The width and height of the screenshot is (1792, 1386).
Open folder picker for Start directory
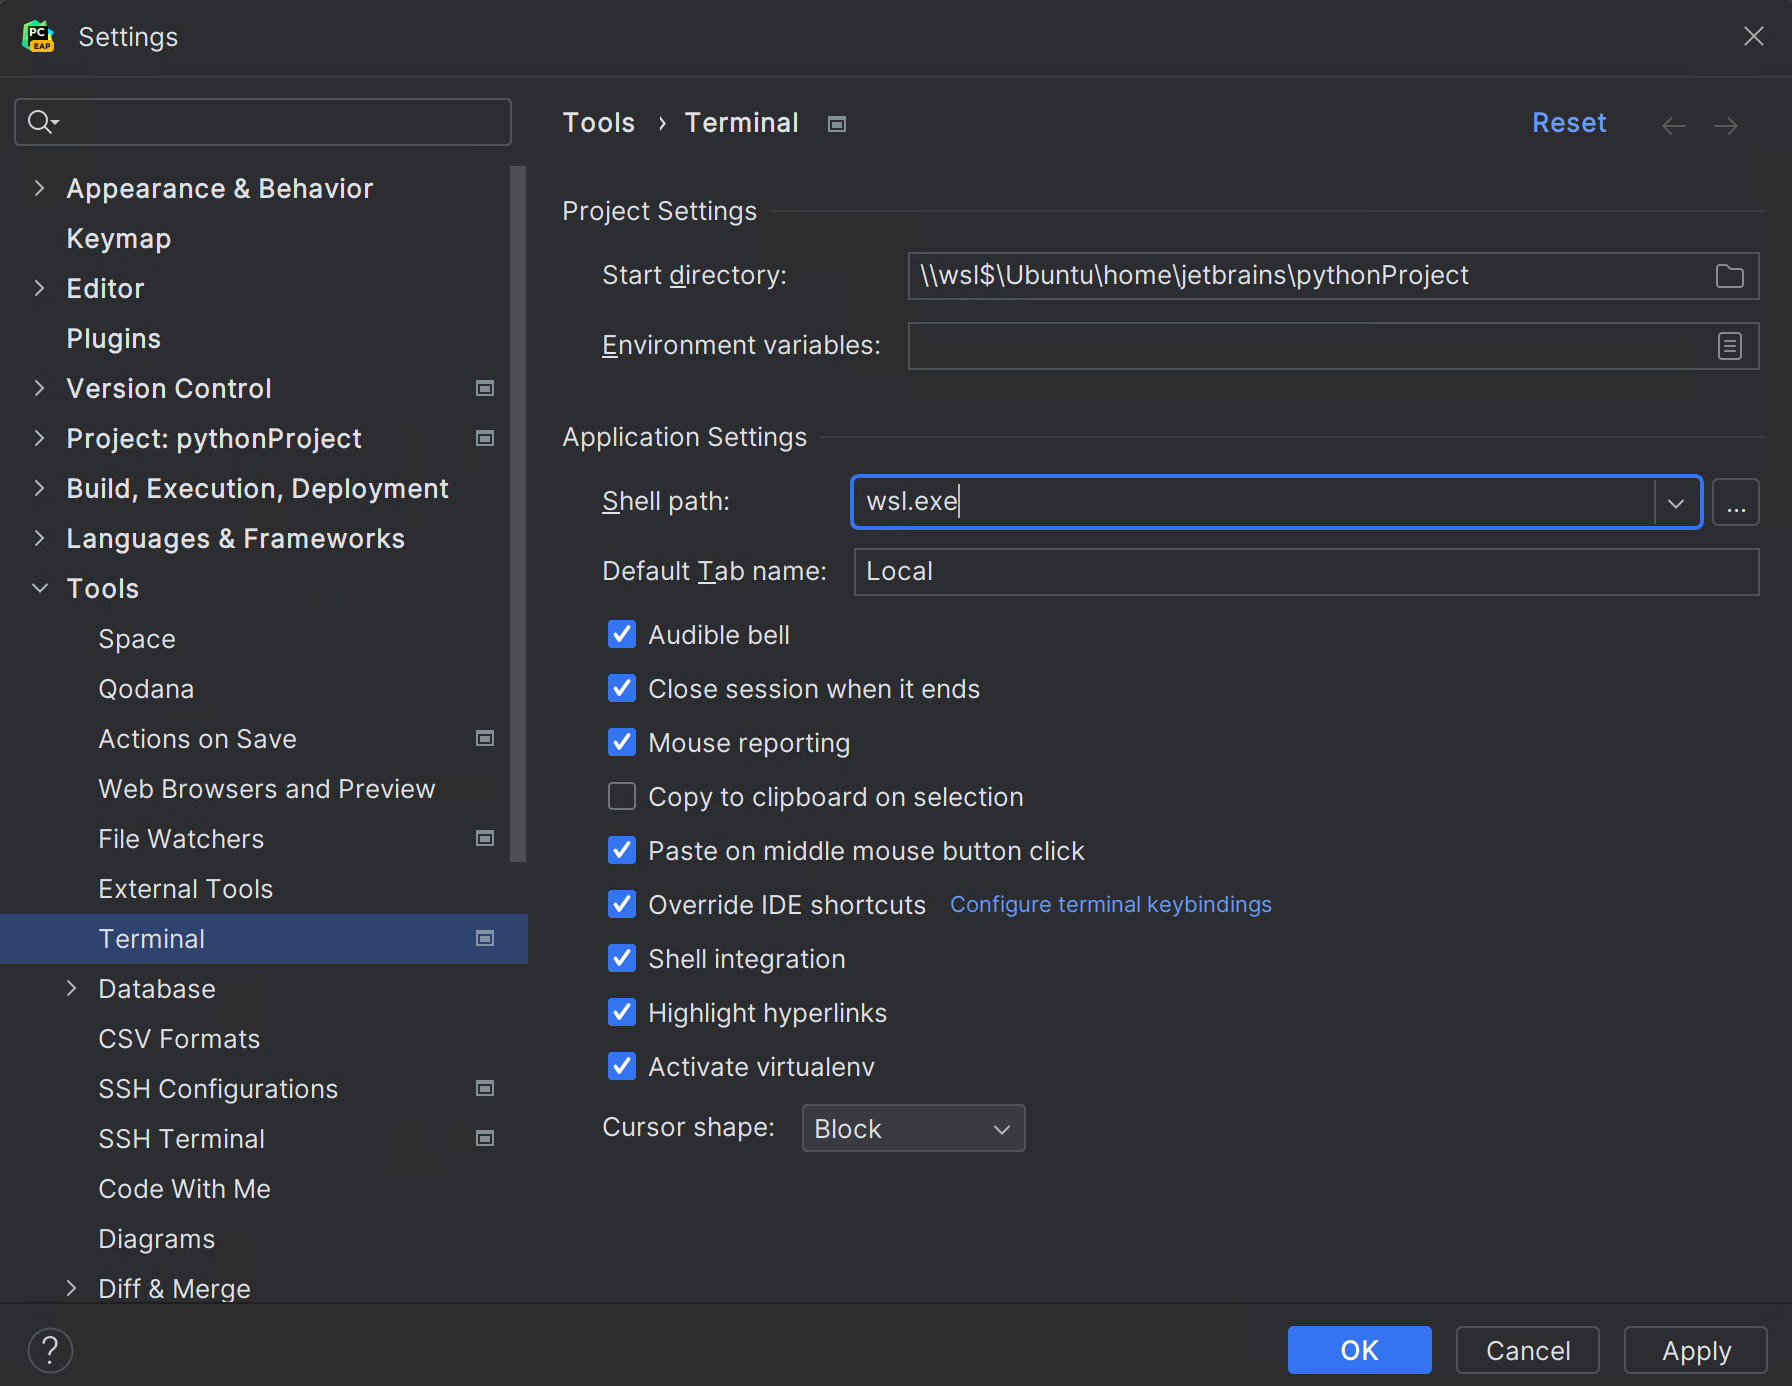pos(1730,276)
